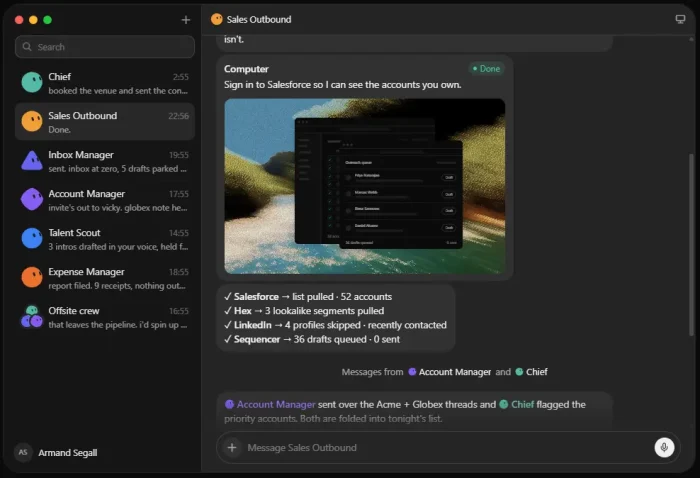Click Chief in Messages from line

pyautogui.click(x=532, y=372)
